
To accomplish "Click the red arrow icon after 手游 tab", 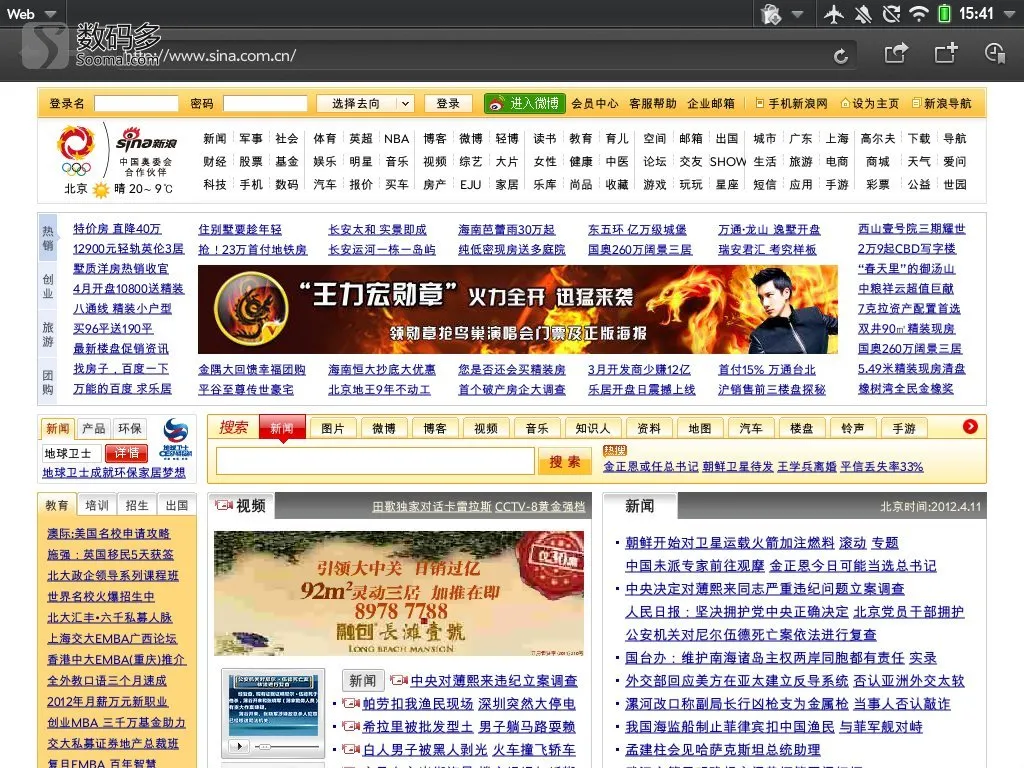I will coord(970,426).
